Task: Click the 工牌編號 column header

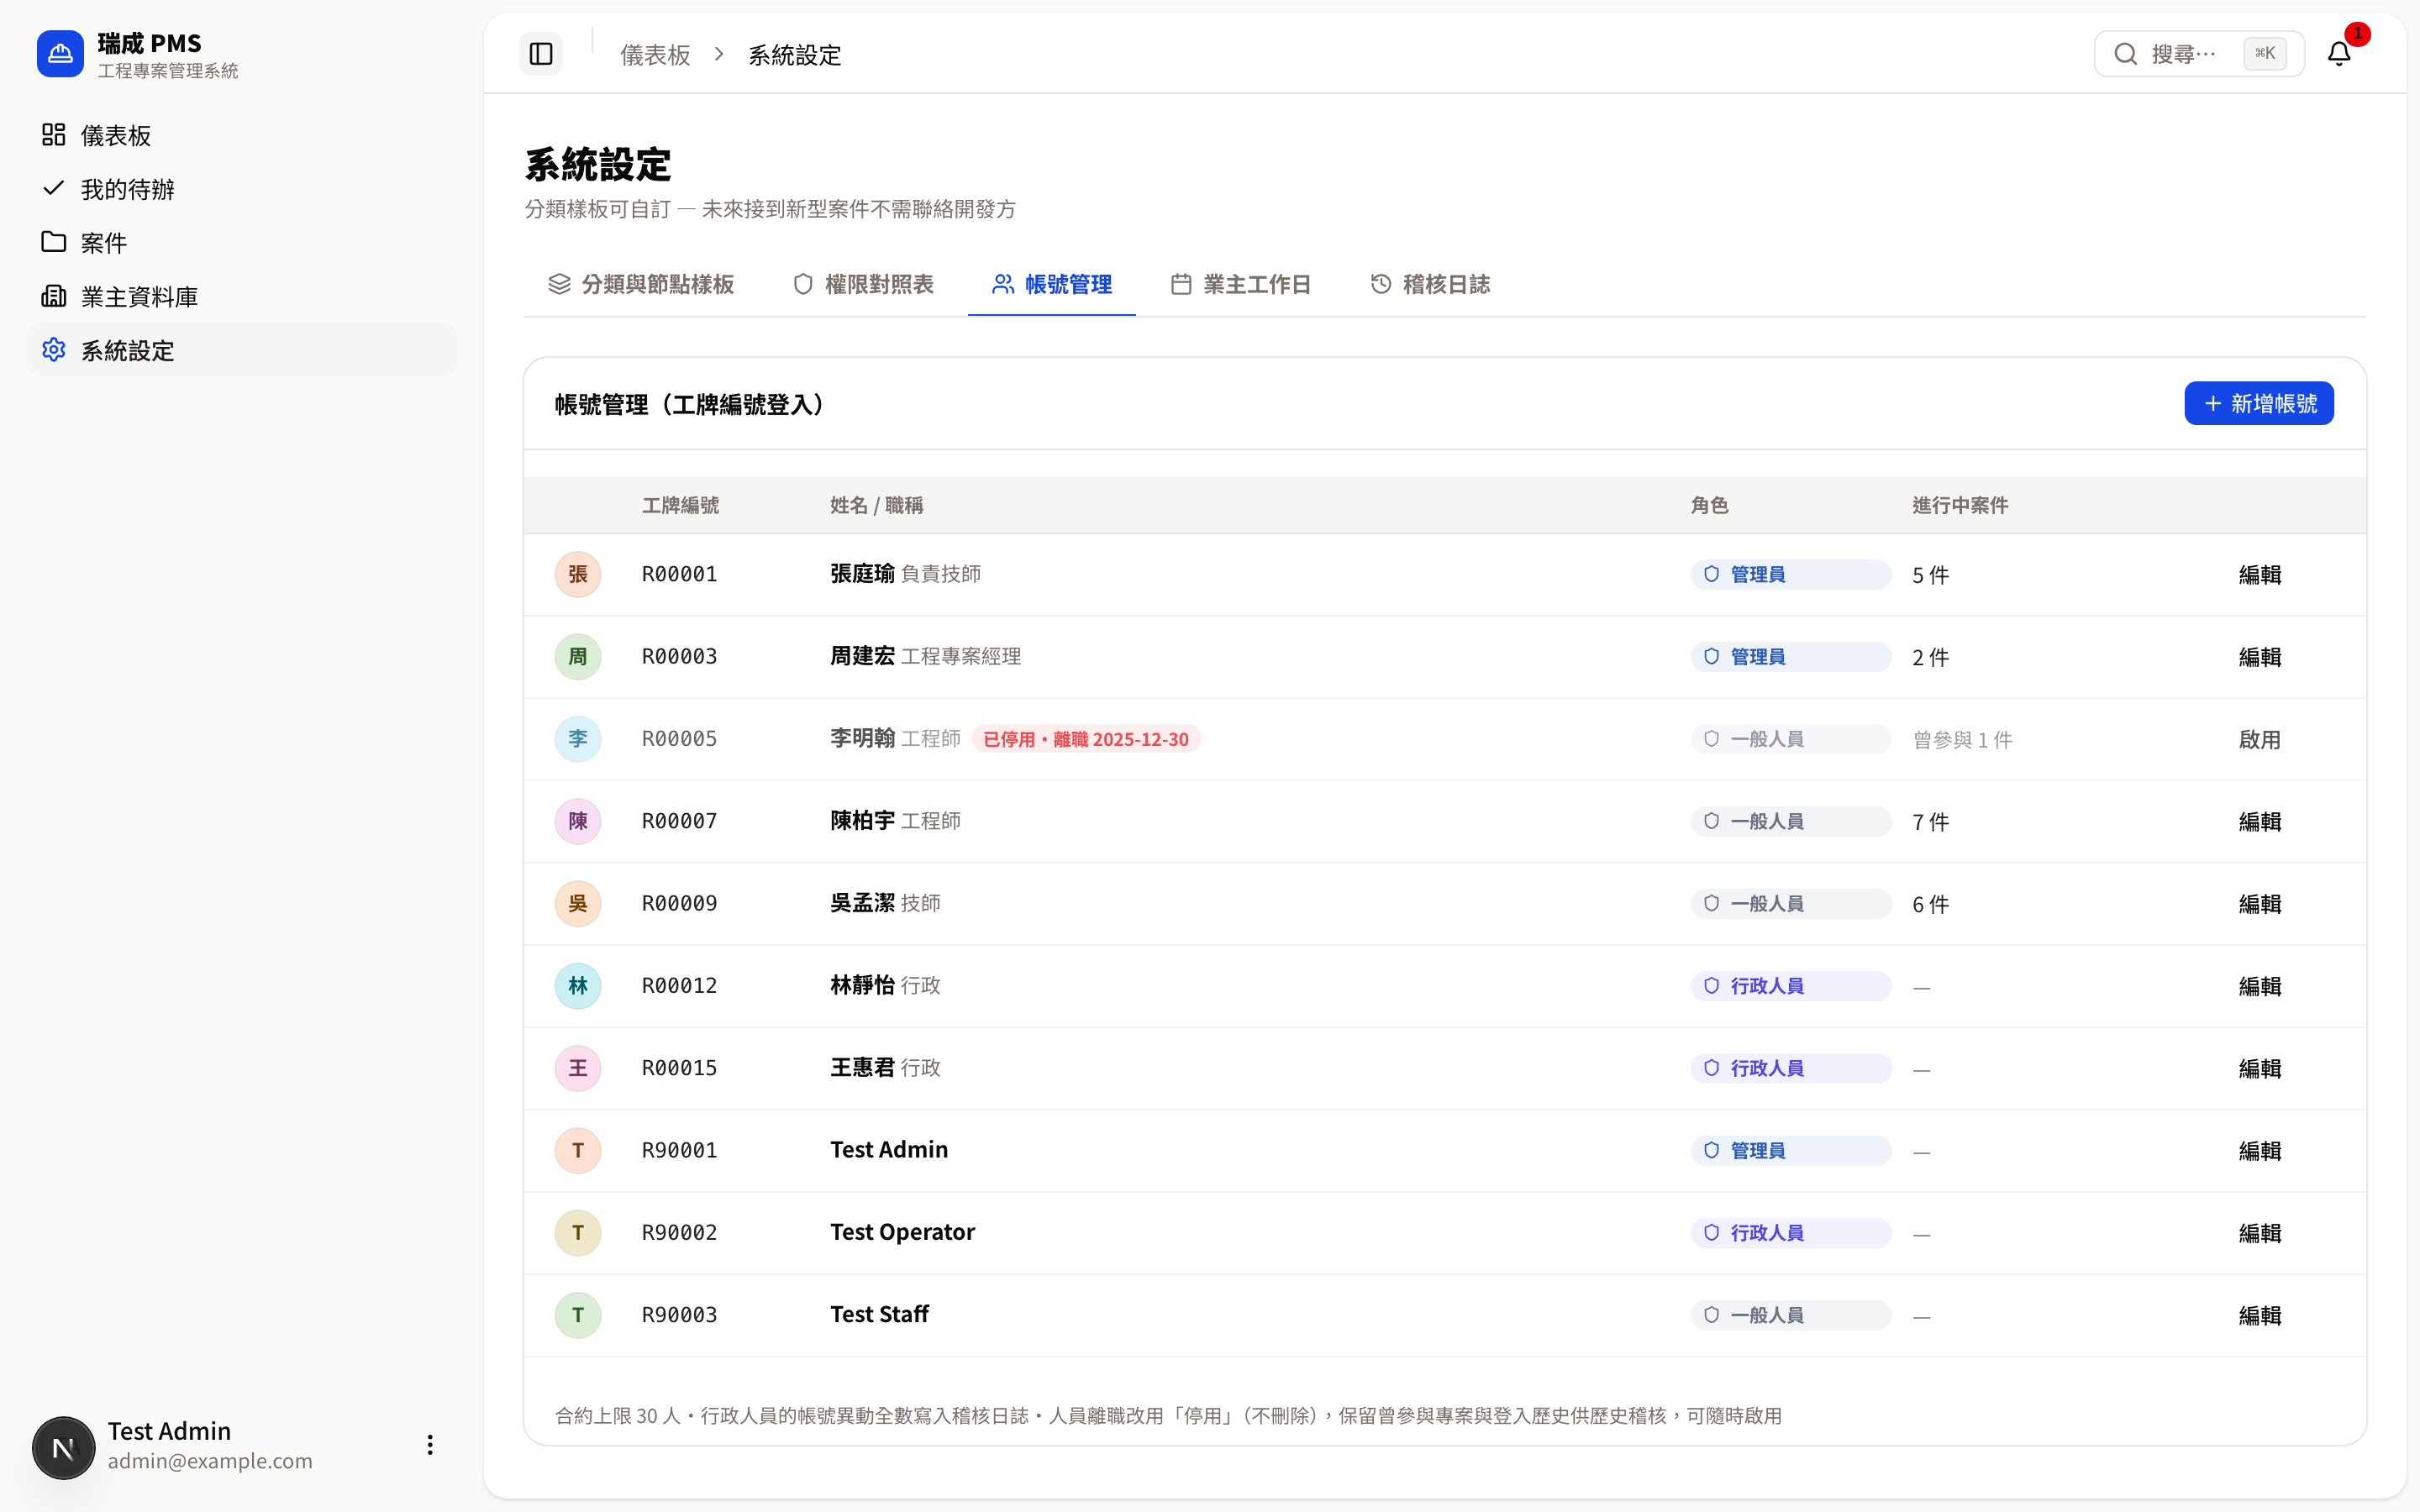Action: 680,505
